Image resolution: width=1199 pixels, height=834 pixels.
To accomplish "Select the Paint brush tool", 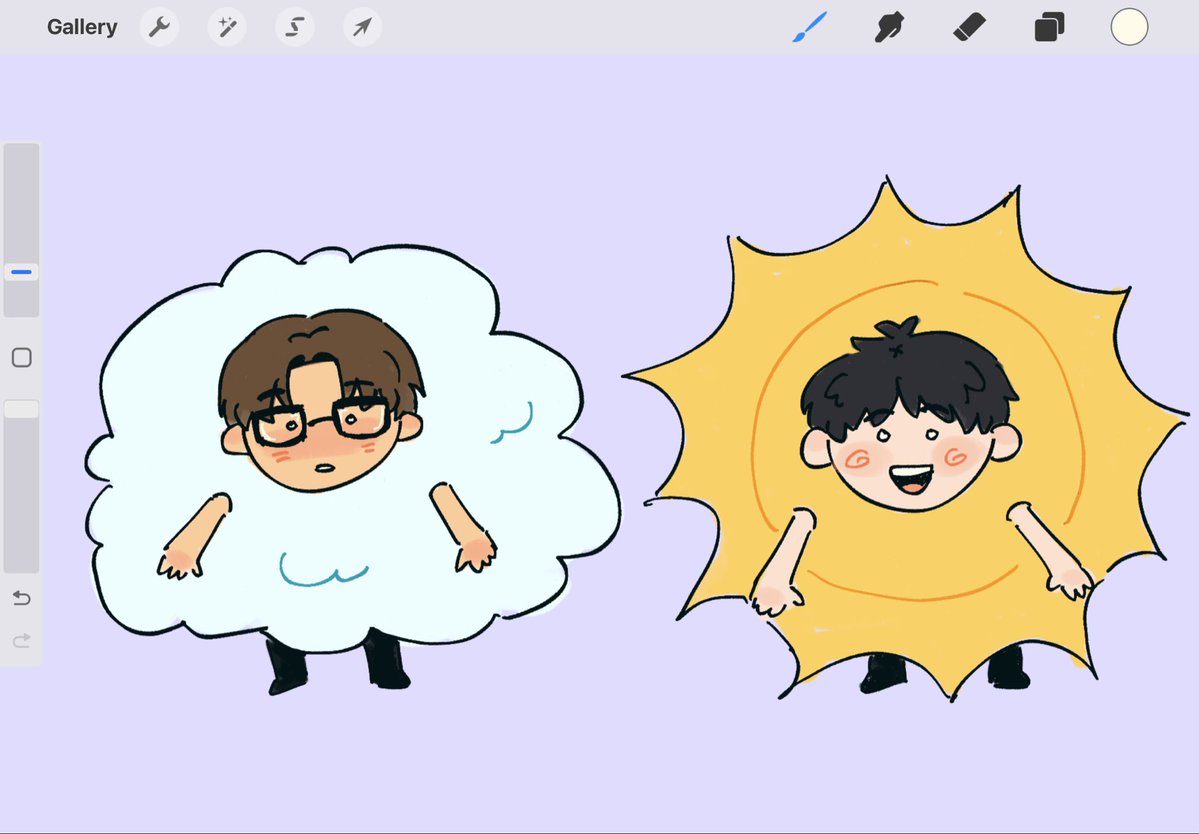I will (810, 27).
